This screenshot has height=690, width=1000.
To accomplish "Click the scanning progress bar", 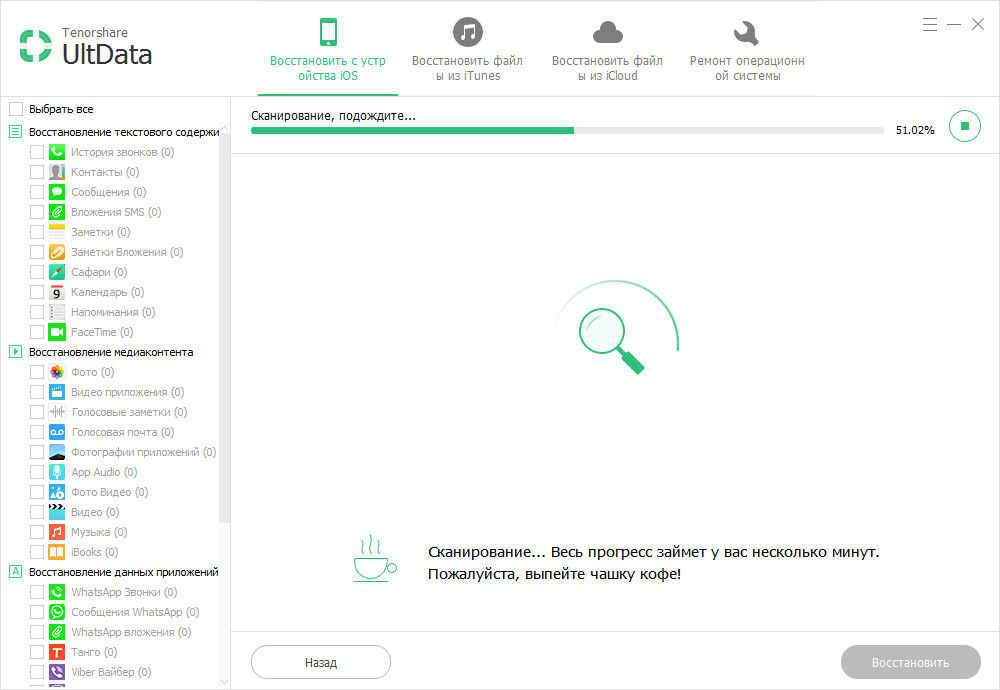I will 567,130.
